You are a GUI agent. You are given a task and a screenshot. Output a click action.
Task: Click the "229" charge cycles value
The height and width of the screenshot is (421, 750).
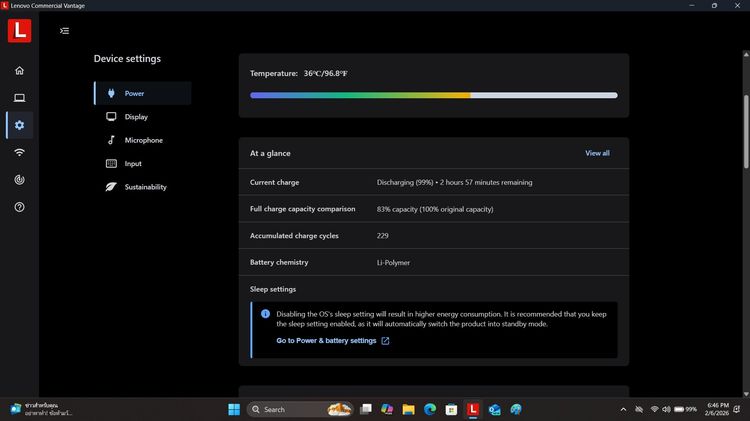(382, 236)
